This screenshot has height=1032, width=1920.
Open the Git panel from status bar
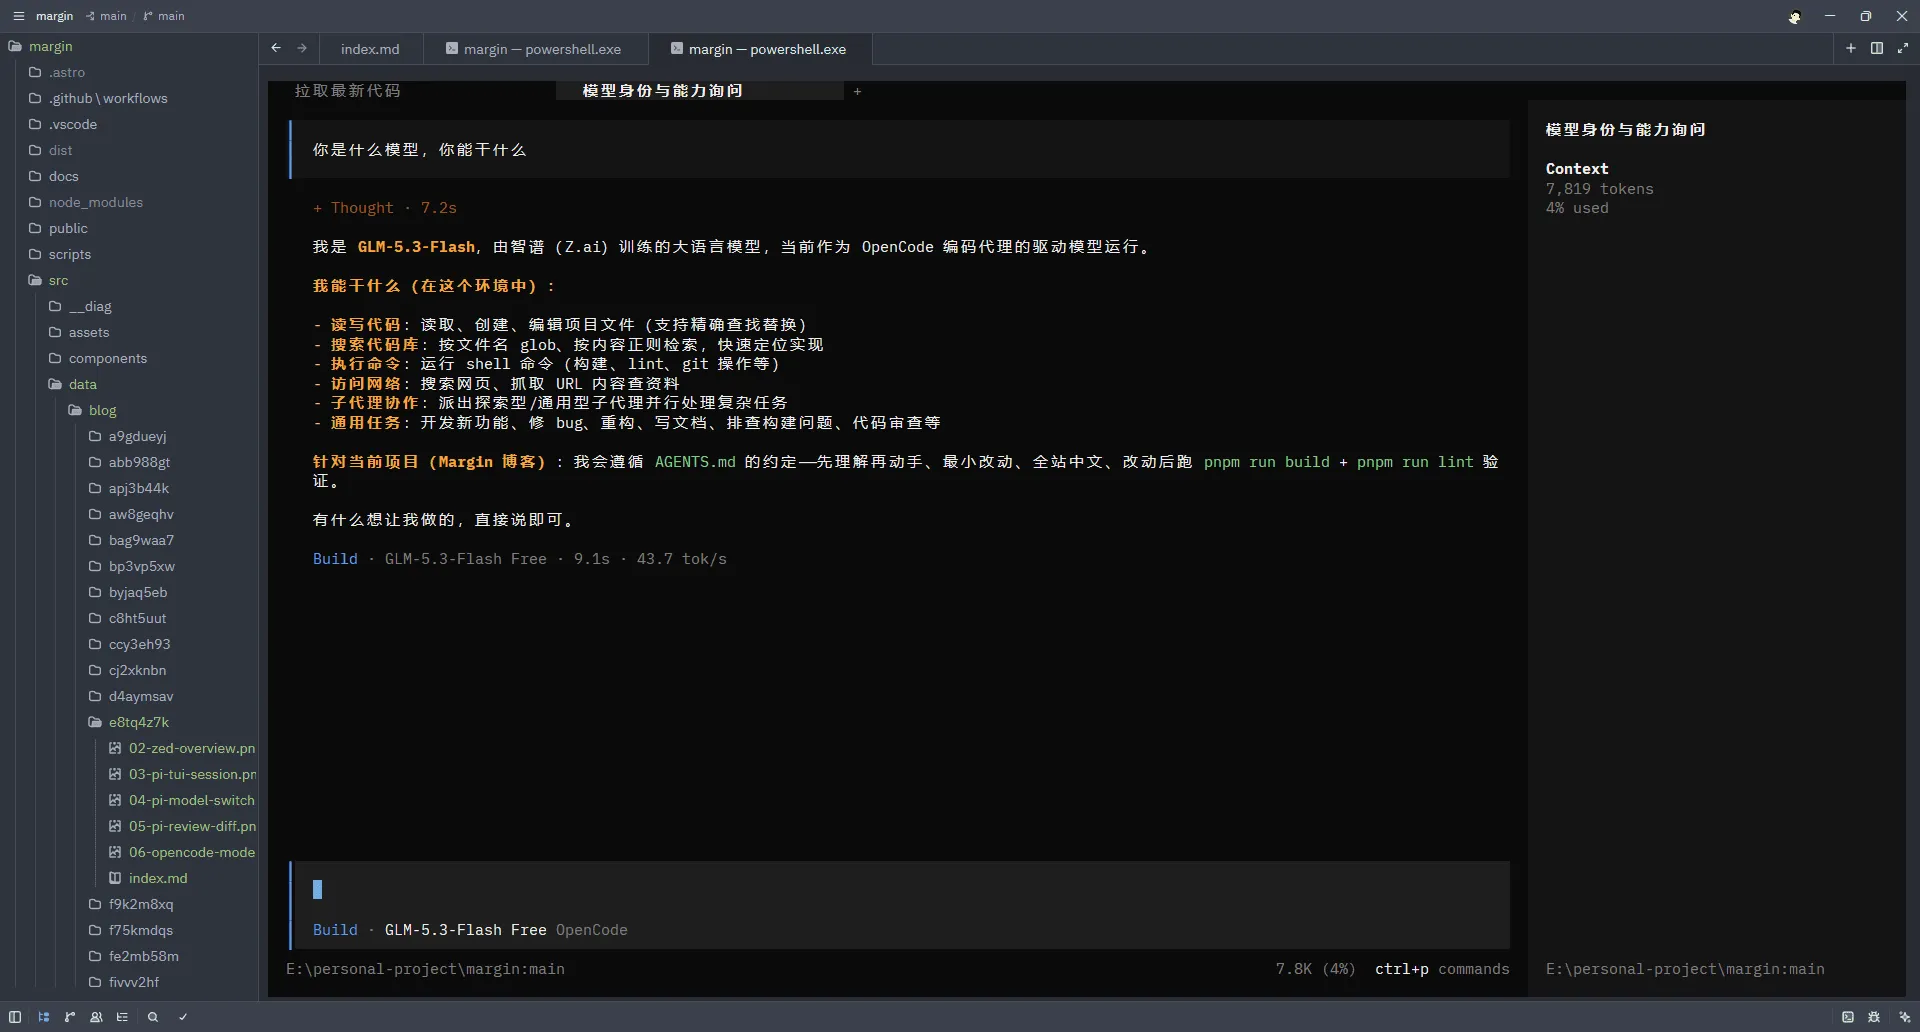(70, 1017)
